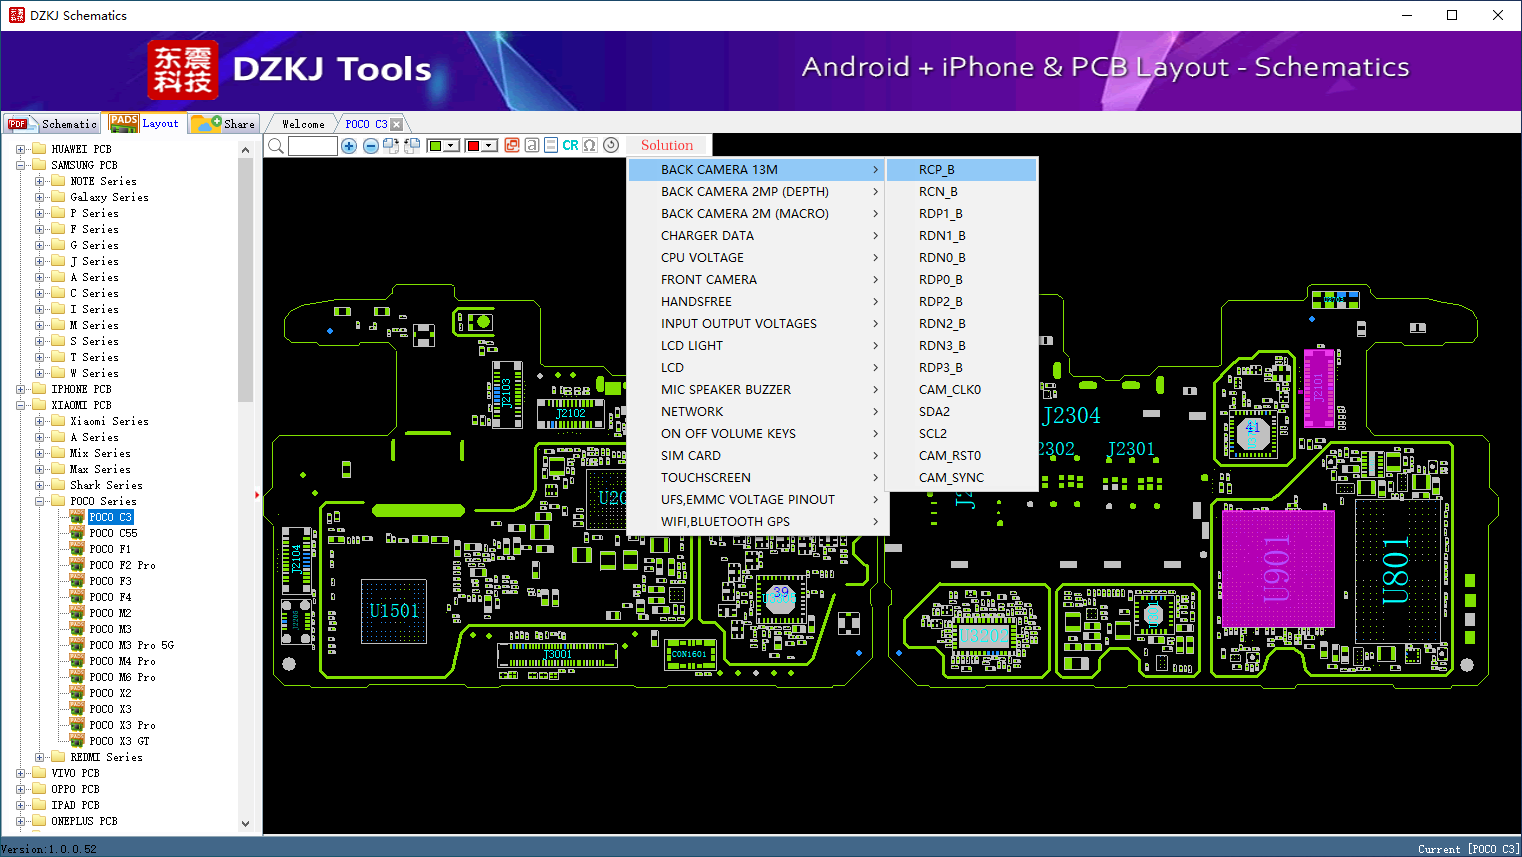Open the BACK CAMERA 2MP (DEPTH) submenu
Screen dimensions: 1522x857
(x=758, y=192)
